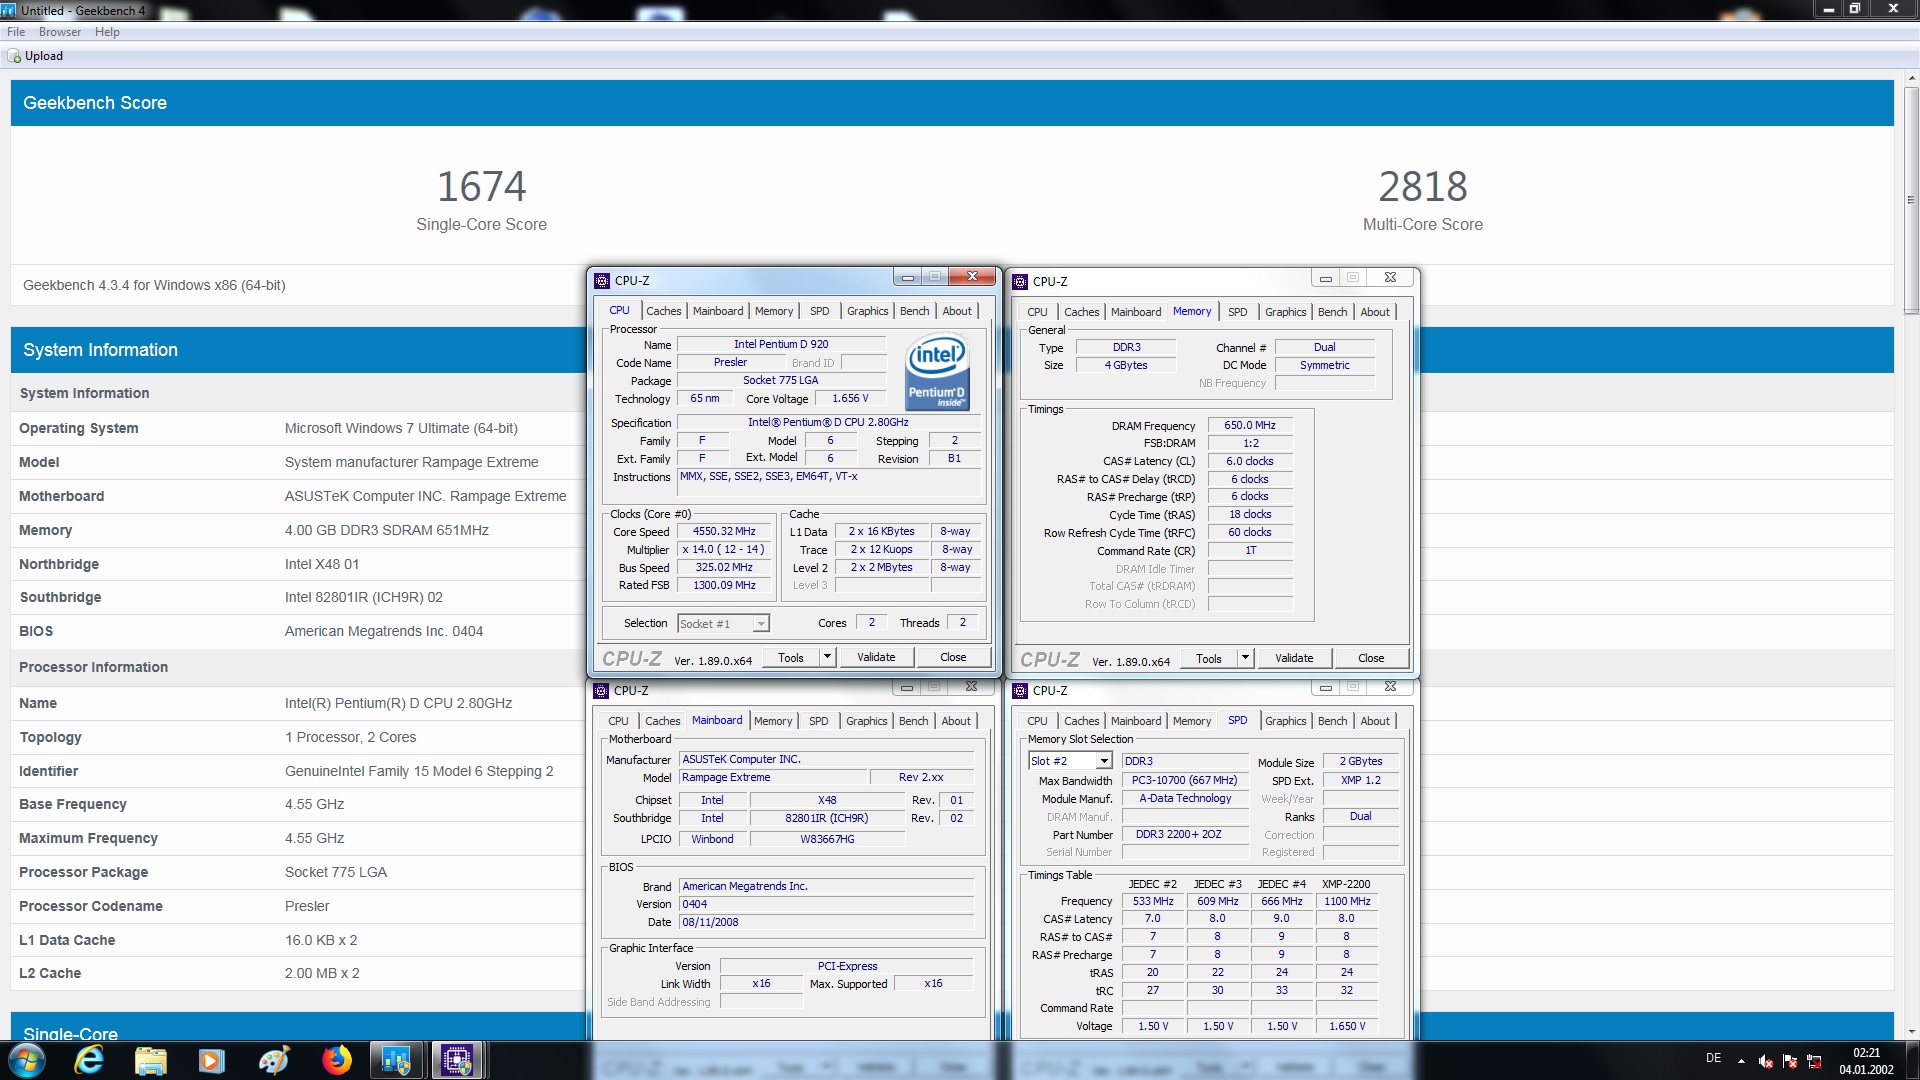The image size is (1920, 1080).
Task: Expand Tools arrow in the Processor CPU-Z window
Action: point(827,657)
